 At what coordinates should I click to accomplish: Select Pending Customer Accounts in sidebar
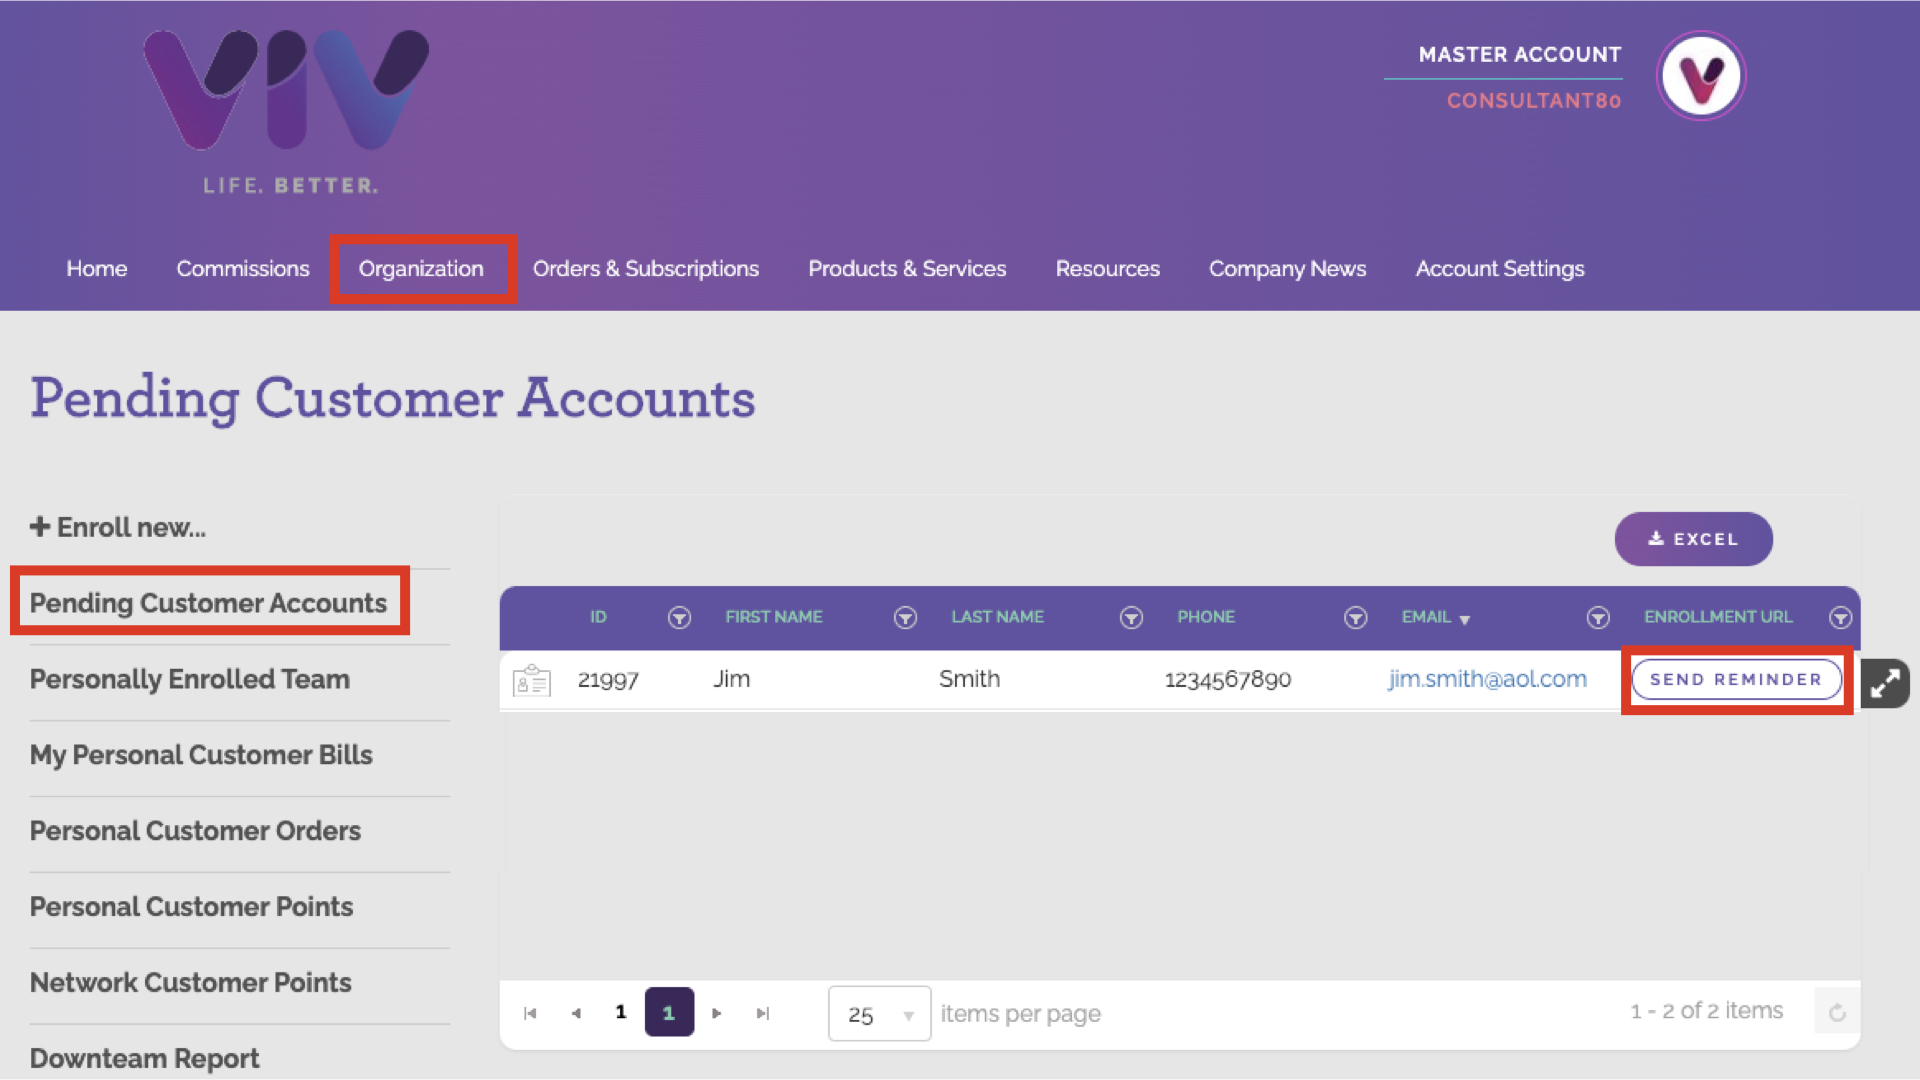208,603
